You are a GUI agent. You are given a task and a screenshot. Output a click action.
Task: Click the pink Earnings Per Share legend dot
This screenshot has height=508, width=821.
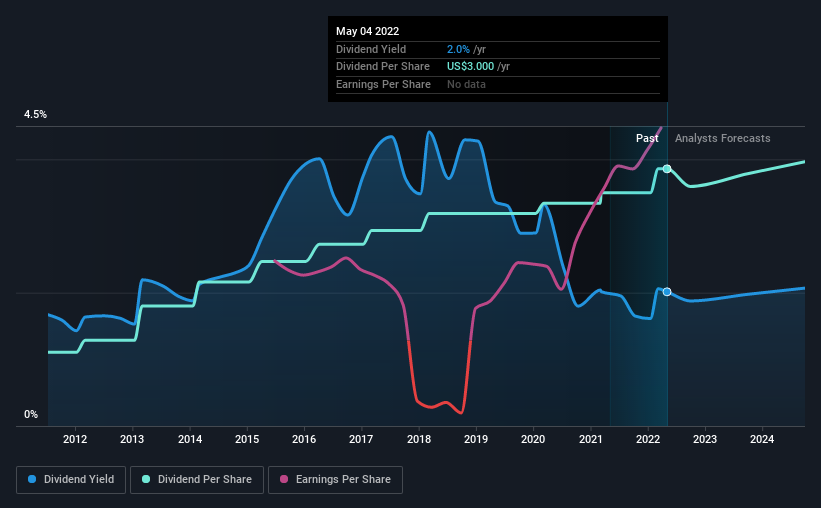click(x=284, y=479)
